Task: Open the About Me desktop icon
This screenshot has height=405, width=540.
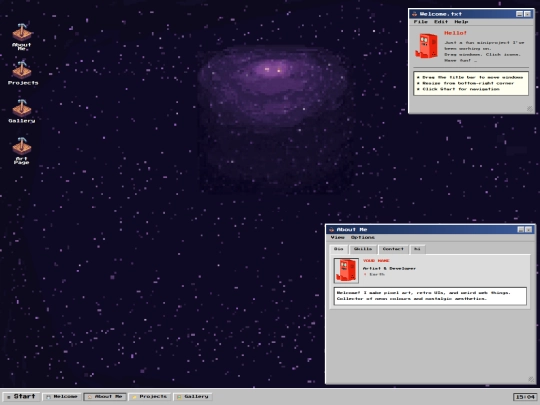Action: (x=22, y=37)
